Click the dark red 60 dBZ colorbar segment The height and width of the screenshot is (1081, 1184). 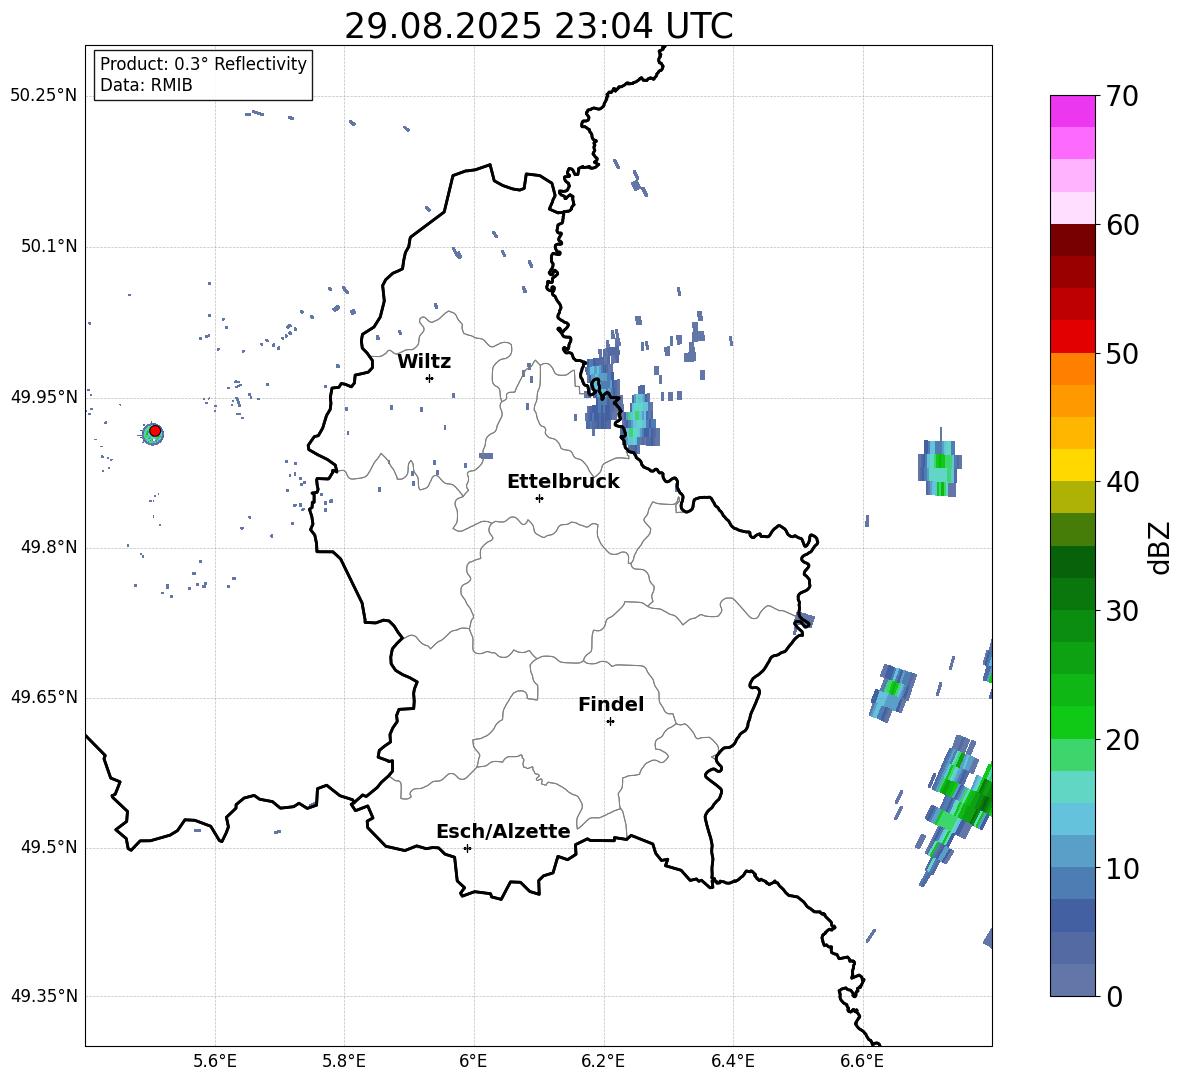coord(1073,240)
